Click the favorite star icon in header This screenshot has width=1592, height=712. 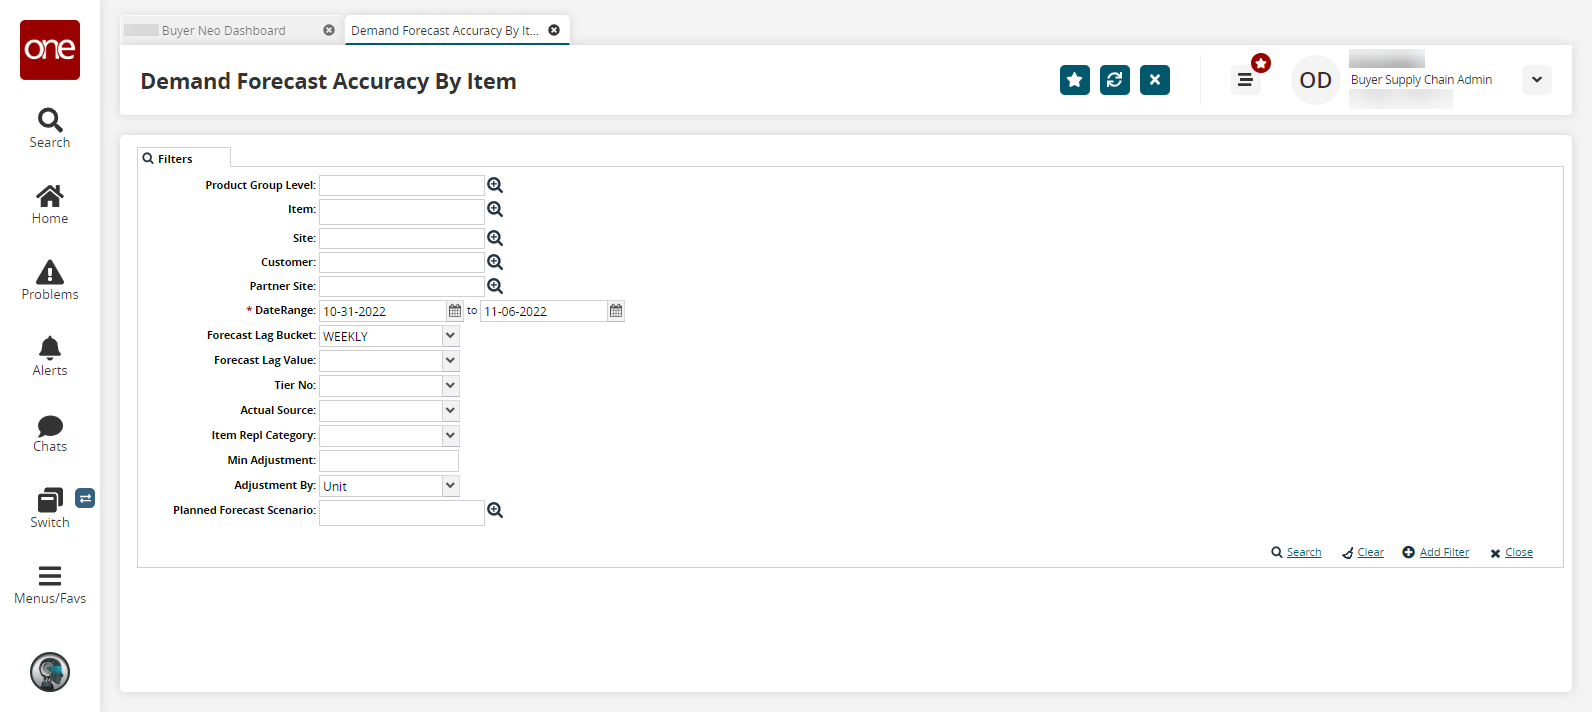[1075, 80]
